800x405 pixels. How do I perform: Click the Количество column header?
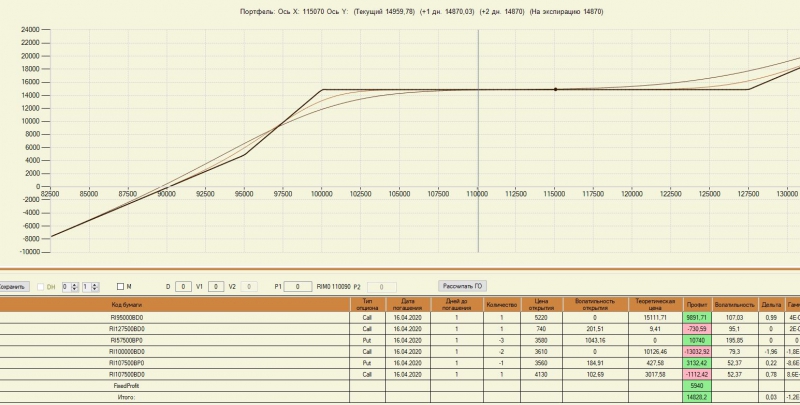click(x=502, y=305)
